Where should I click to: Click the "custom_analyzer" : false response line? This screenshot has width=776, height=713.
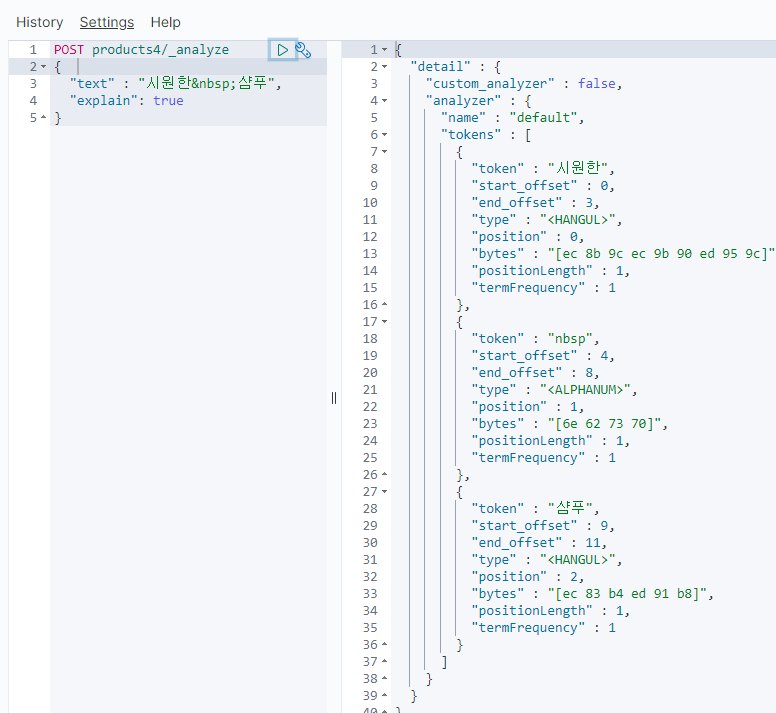[x=527, y=84]
